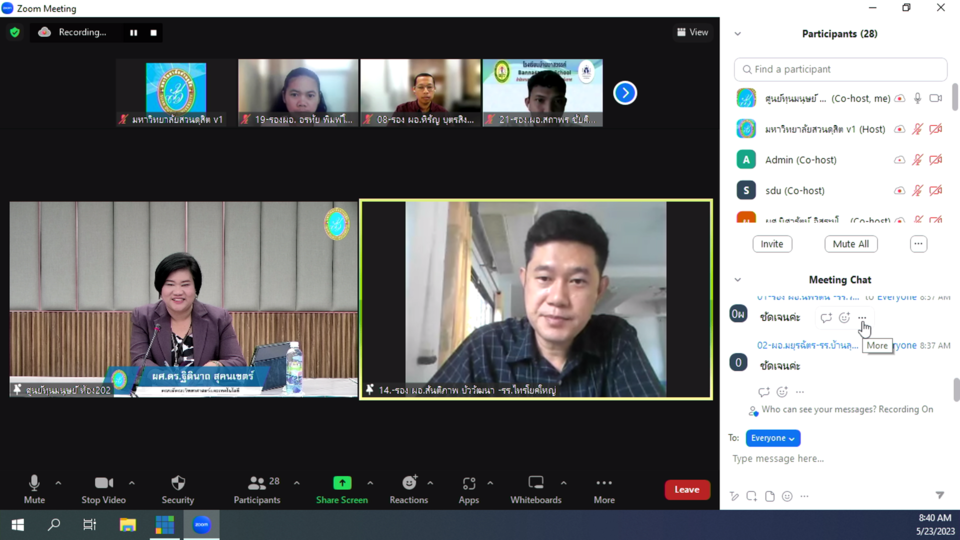Screen dimensions: 960x540
Task: Click sdu (Co-host) video-off icon
Action: (x=936, y=190)
